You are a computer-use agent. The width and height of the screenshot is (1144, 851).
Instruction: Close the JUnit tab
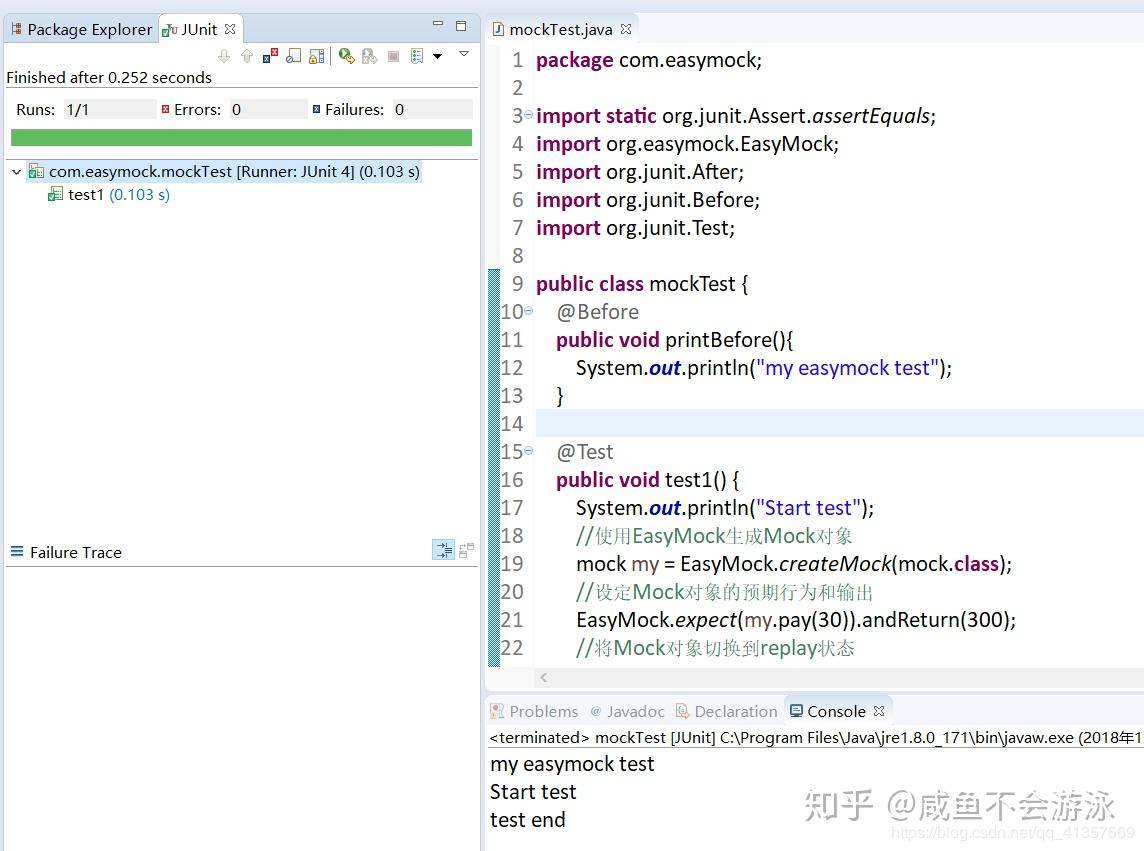pyautogui.click(x=230, y=29)
